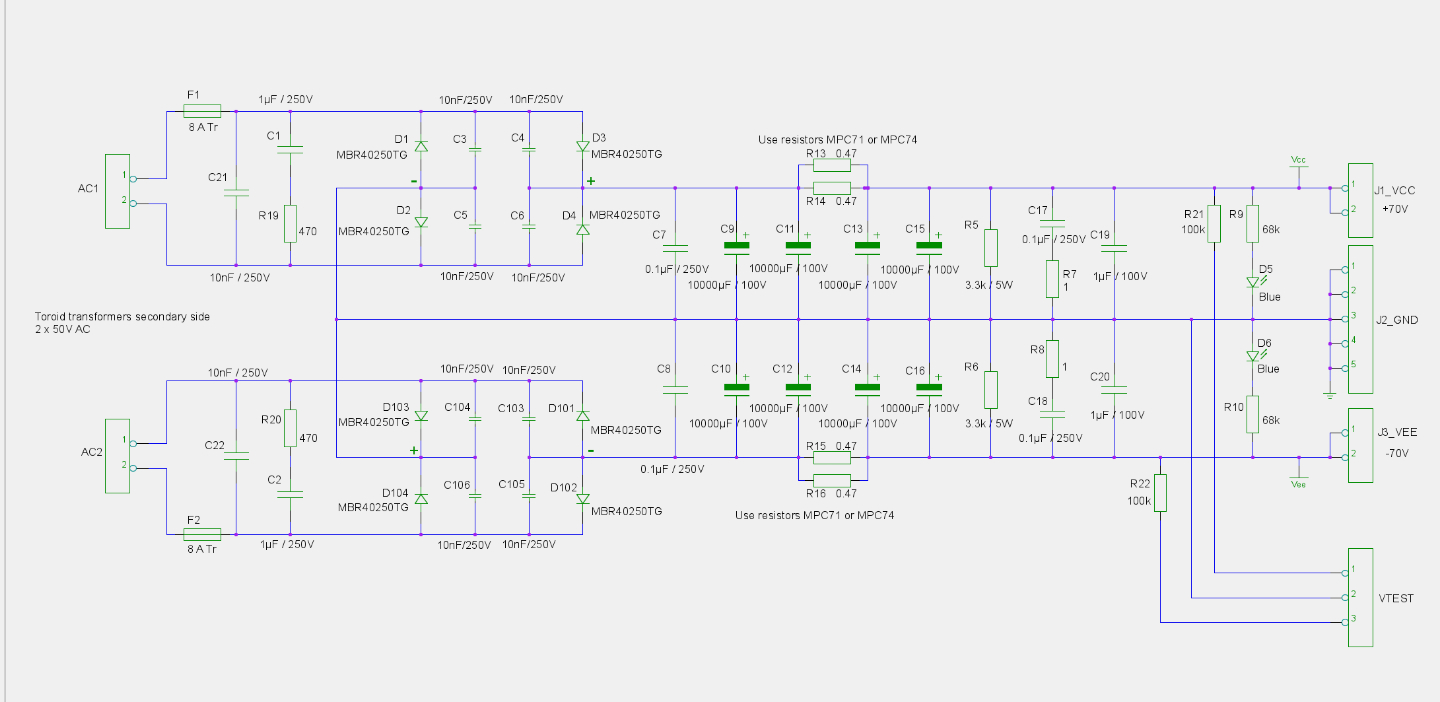Select diode D2 symbol
Screen dimensions: 1440x702
coord(421,222)
